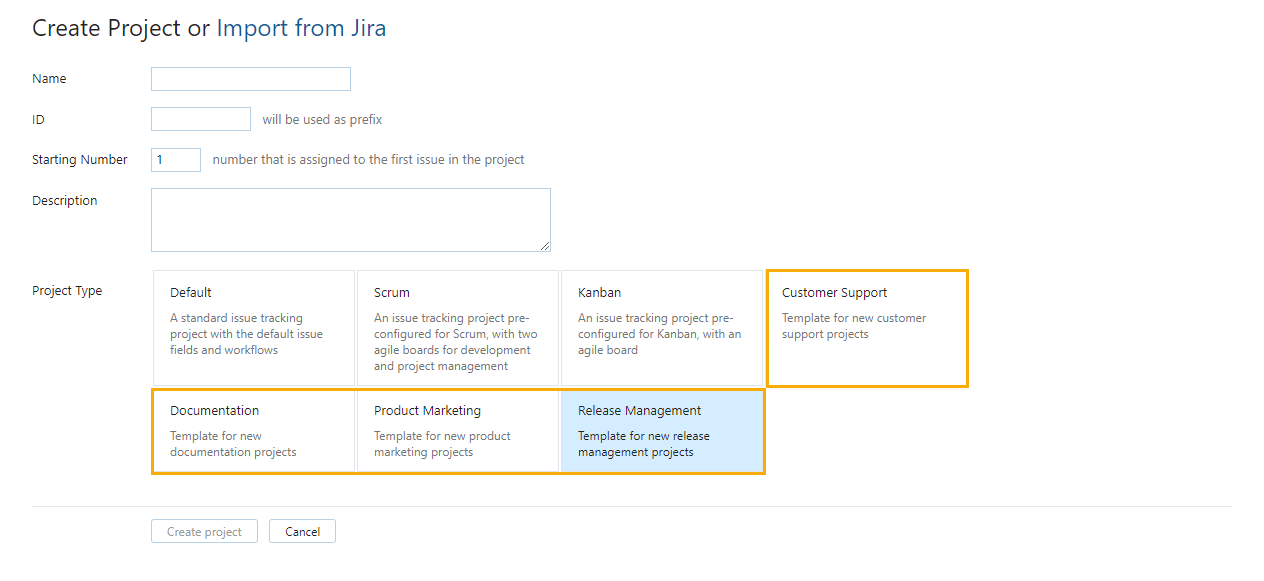The height and width of the screenshot is (581, 1264).
Task: Select the Product Marketing template tile
Action: tap(458, 431)
